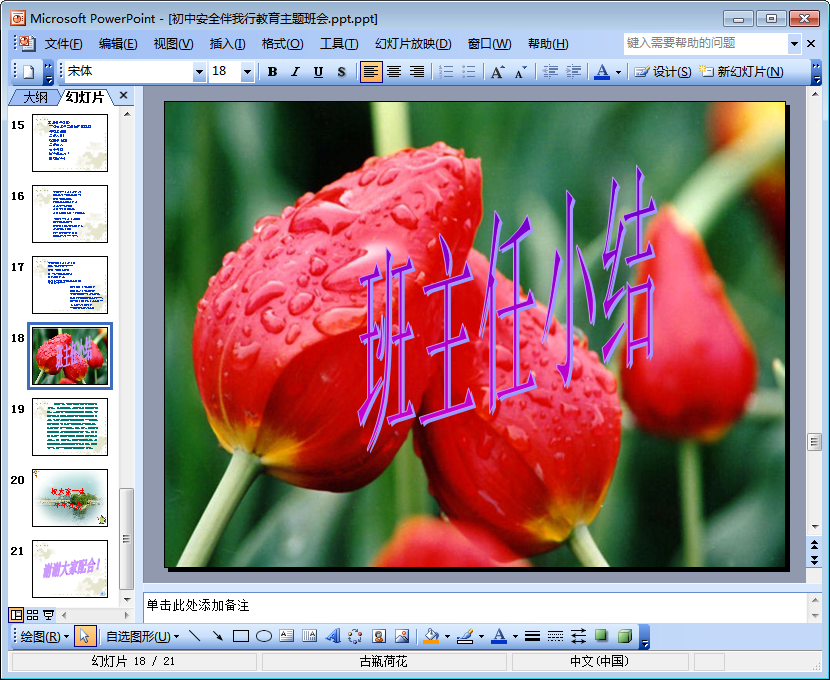This screenshot has width=830, height=680.
Task: Close the slide thumbnail pane
Action: point(123,95)
